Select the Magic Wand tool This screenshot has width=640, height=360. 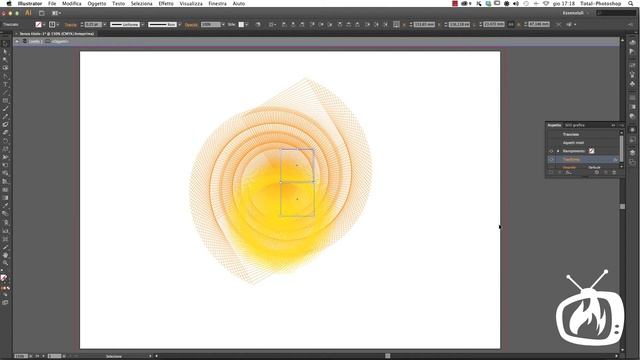click(5, 60)
